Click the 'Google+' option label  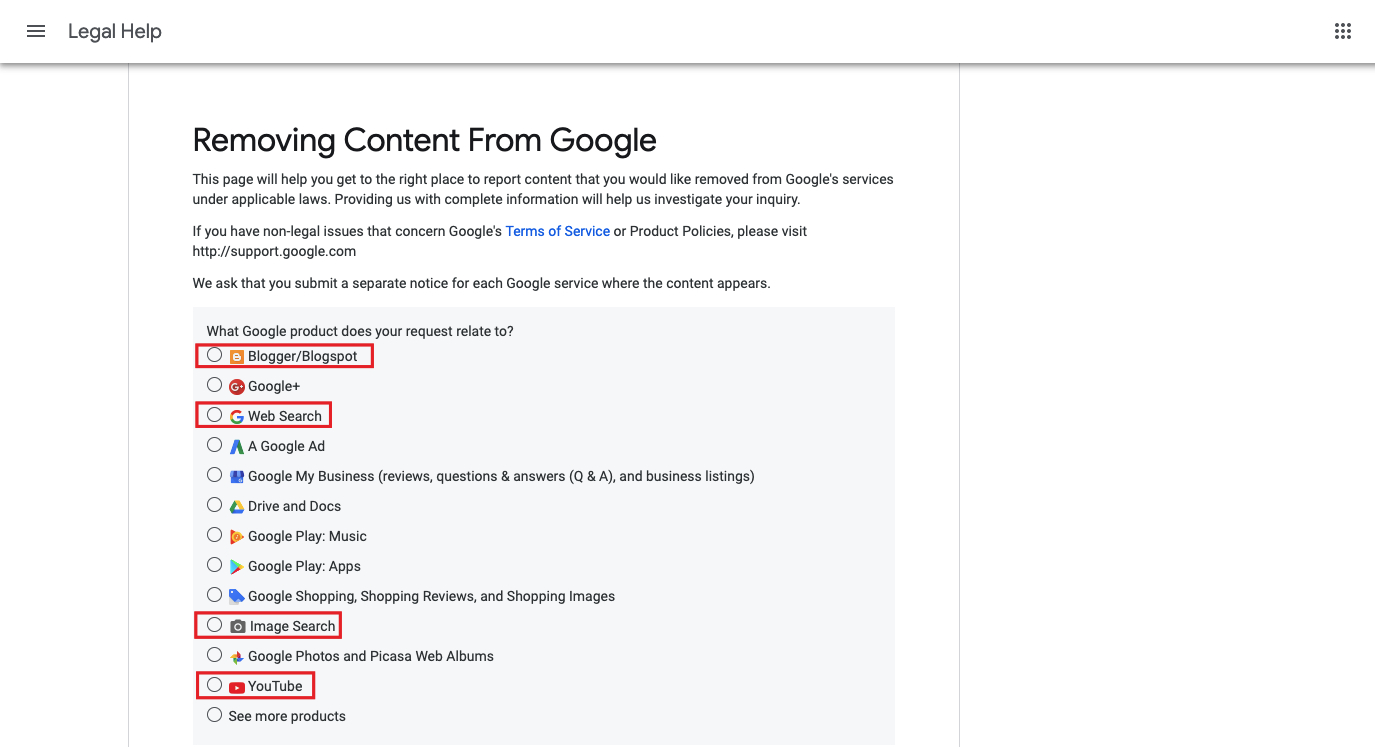(x=274, y=386)
